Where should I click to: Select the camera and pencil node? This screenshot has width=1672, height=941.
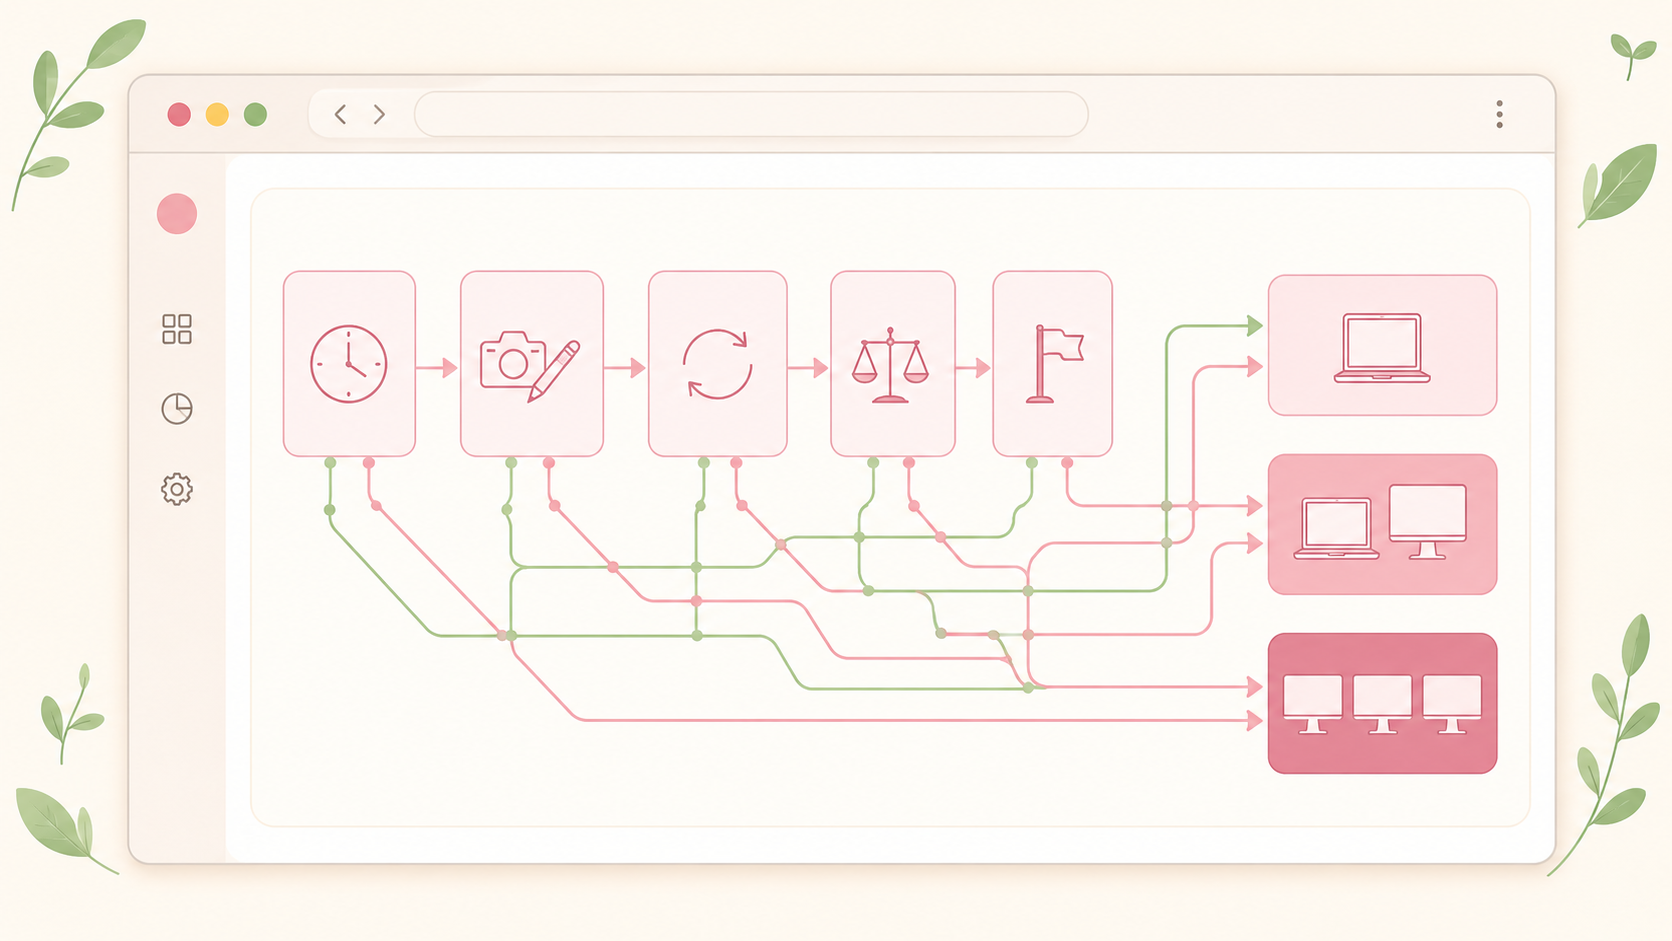532,364
